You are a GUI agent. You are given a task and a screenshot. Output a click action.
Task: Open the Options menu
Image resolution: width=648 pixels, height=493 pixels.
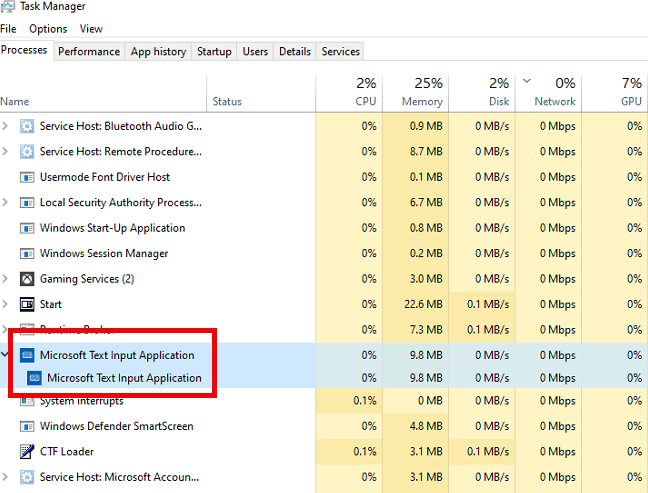pos(48,29)
